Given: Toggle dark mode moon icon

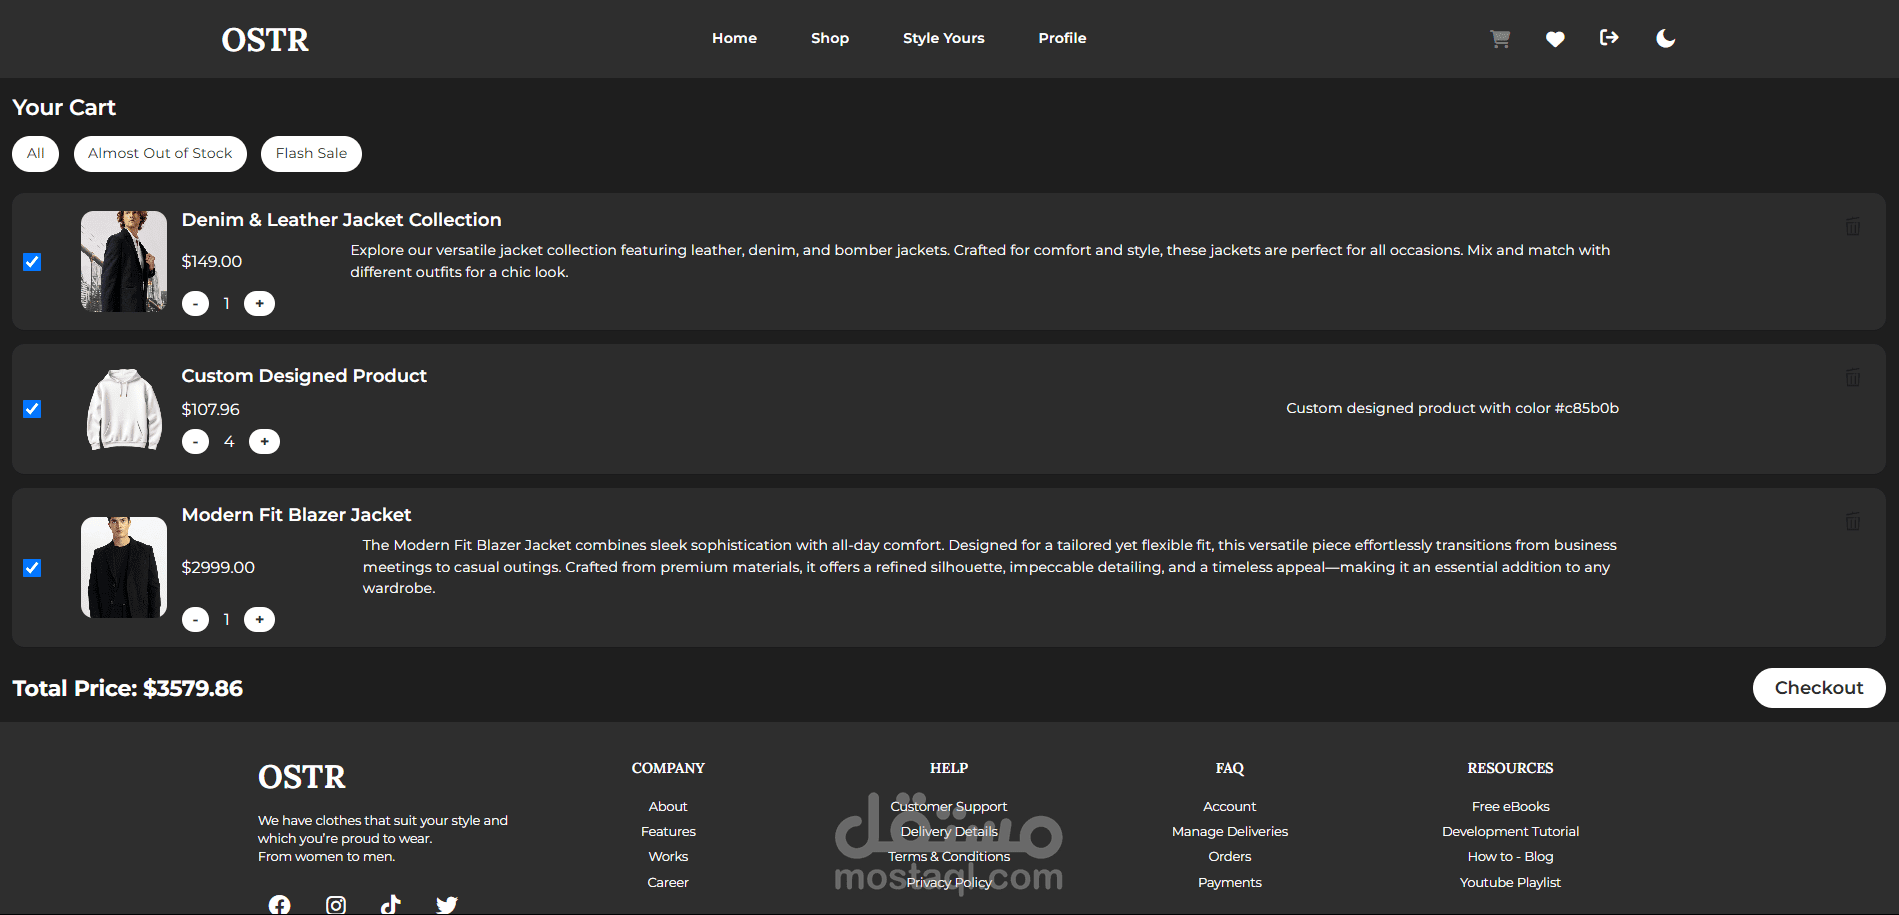Looking at the screenshot, I should tap(1665, 39).
